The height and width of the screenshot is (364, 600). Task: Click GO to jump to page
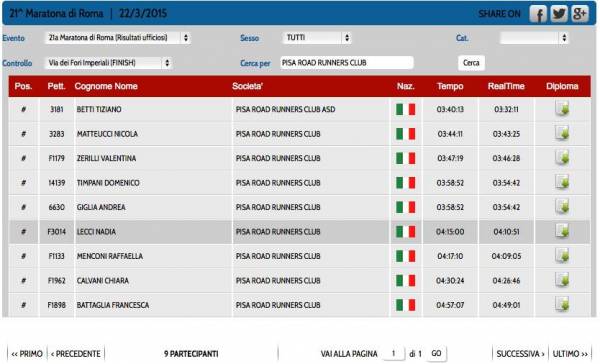pos(436,353)
